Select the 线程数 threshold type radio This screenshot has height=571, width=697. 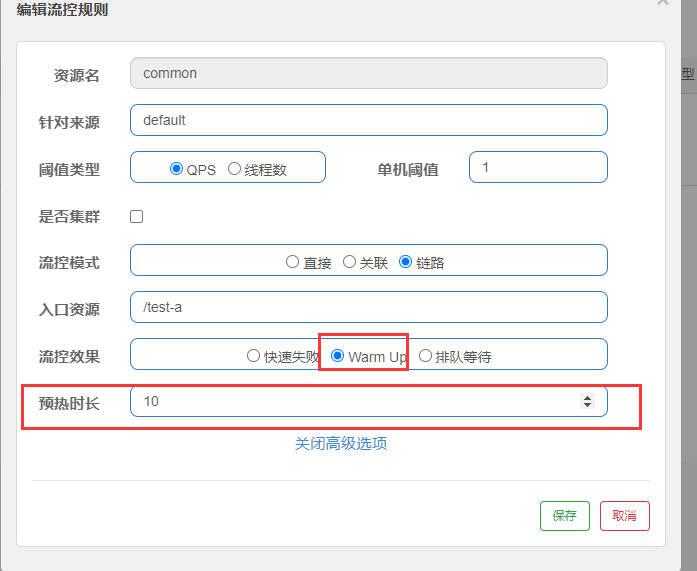tap(234, 169)
